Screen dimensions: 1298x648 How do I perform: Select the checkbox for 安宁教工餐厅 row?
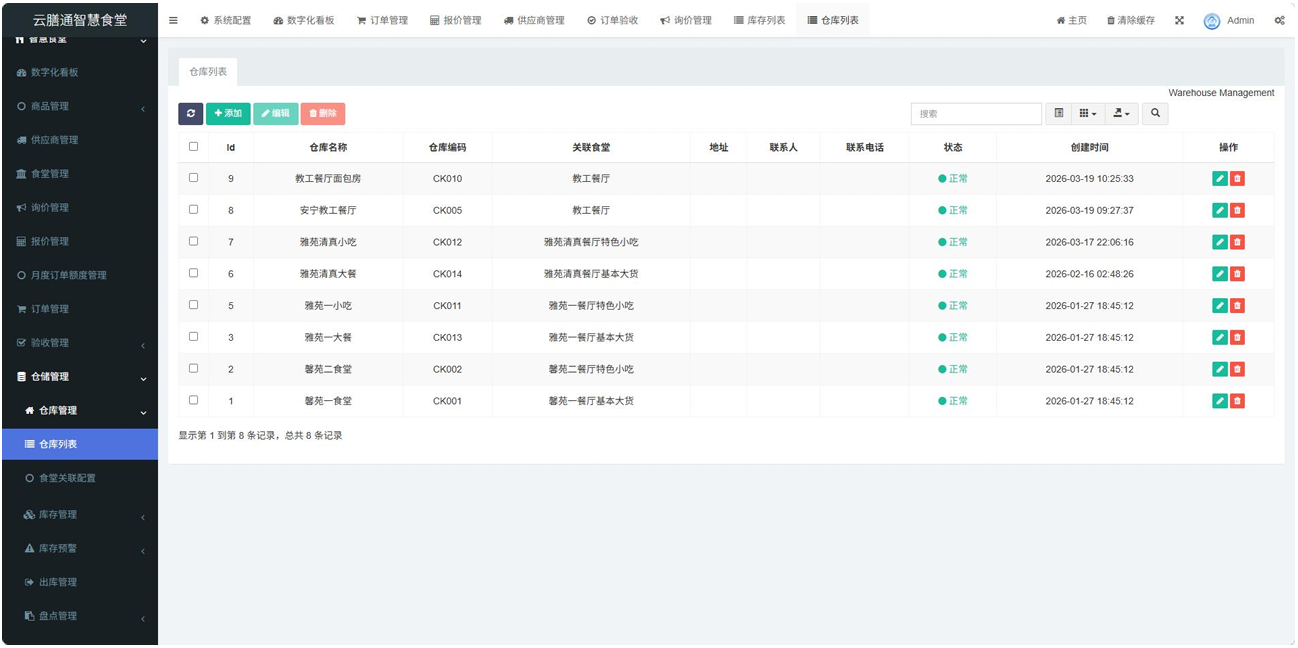point(193,210)
